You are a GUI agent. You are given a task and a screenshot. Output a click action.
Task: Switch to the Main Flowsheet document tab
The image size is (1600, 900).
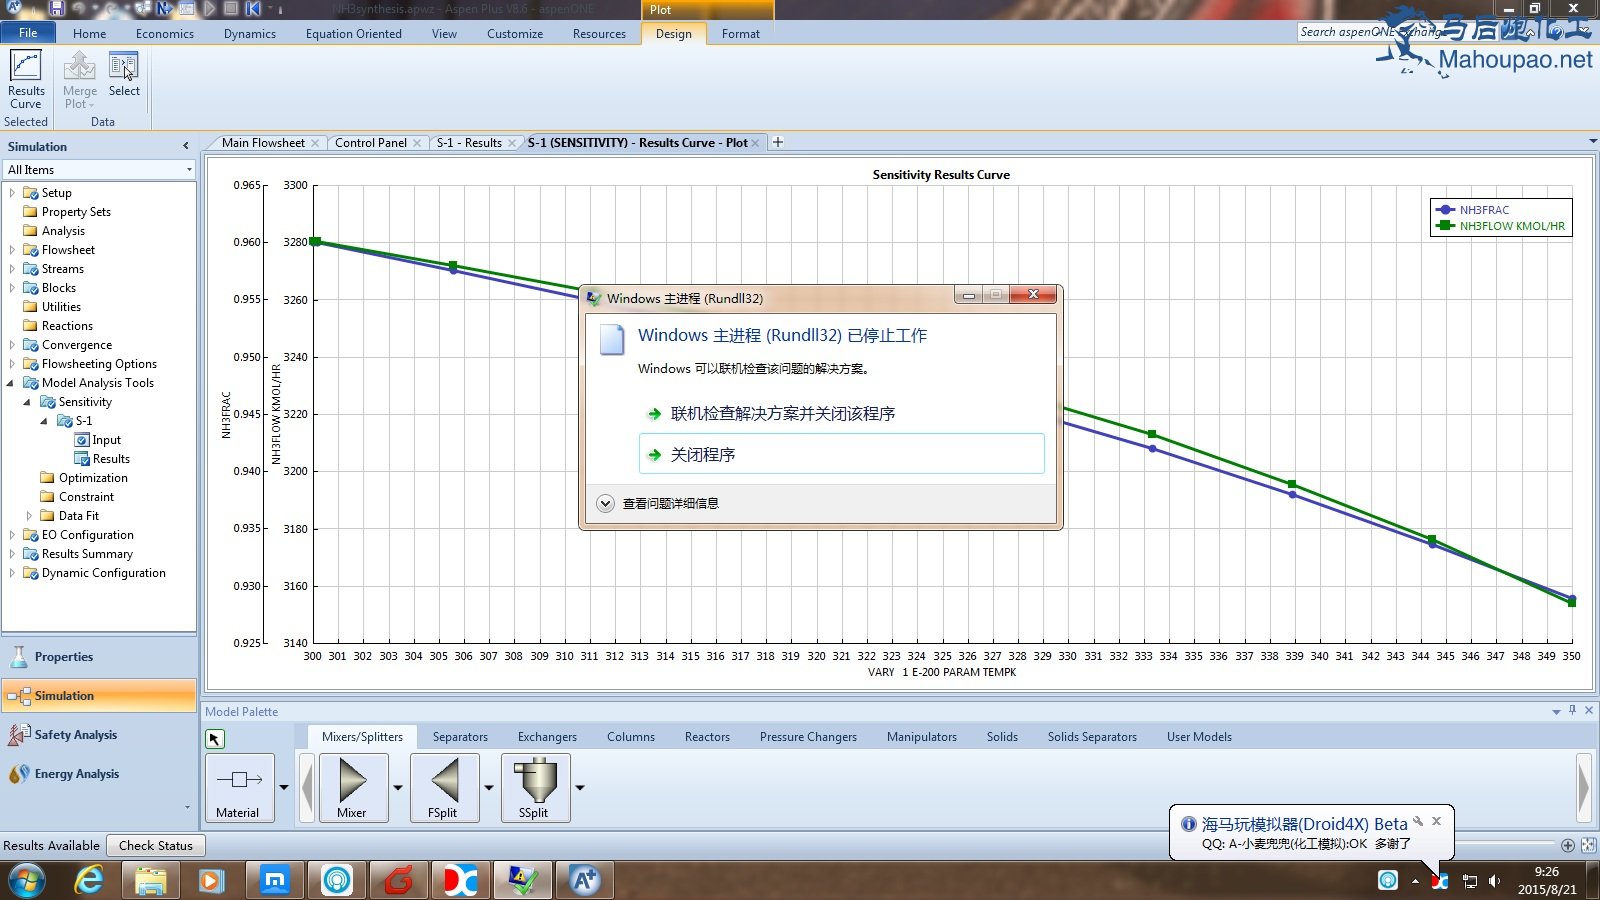pos(263,143)
